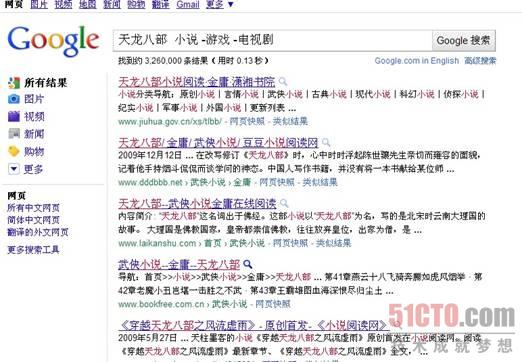Preview magnifier beside 武侠小说金庸在线阅读 result

pyautogui.click(x=284, y=203)
